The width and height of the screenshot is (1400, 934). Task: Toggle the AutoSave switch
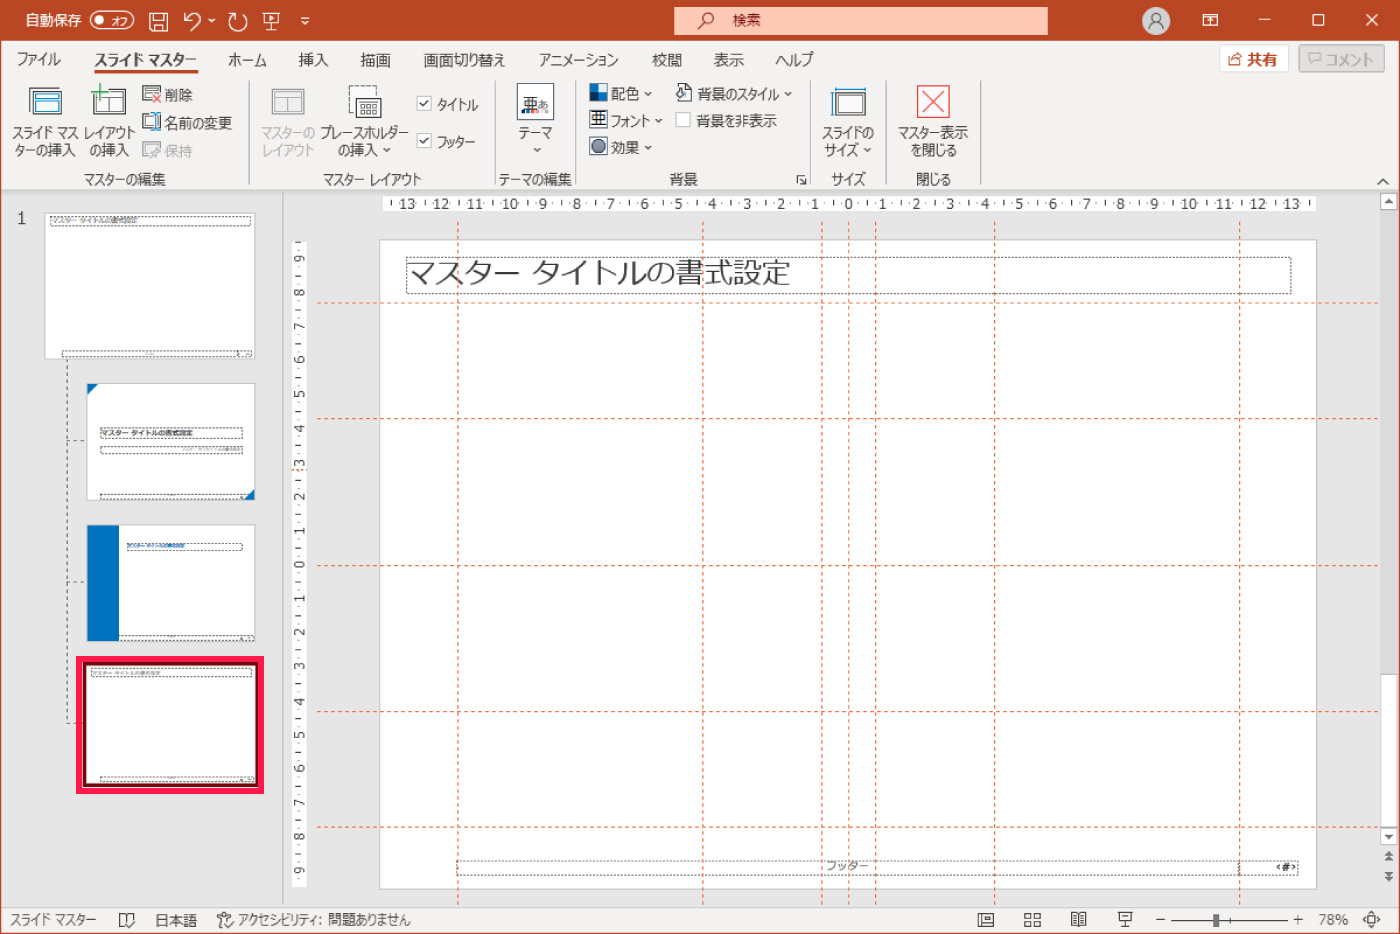112,20
